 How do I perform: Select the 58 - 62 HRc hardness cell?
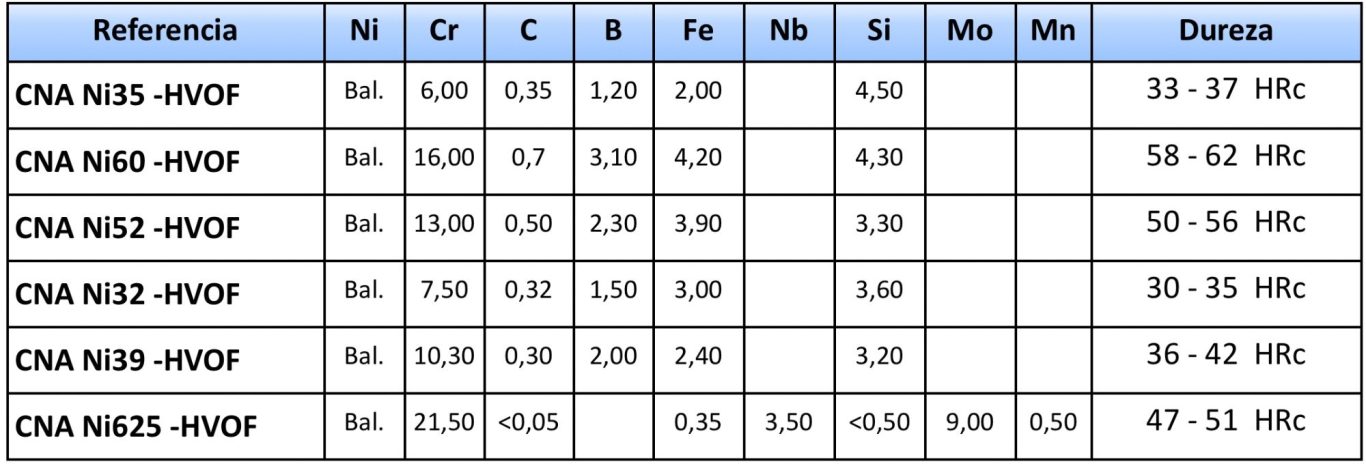(x=1225, y=160)
